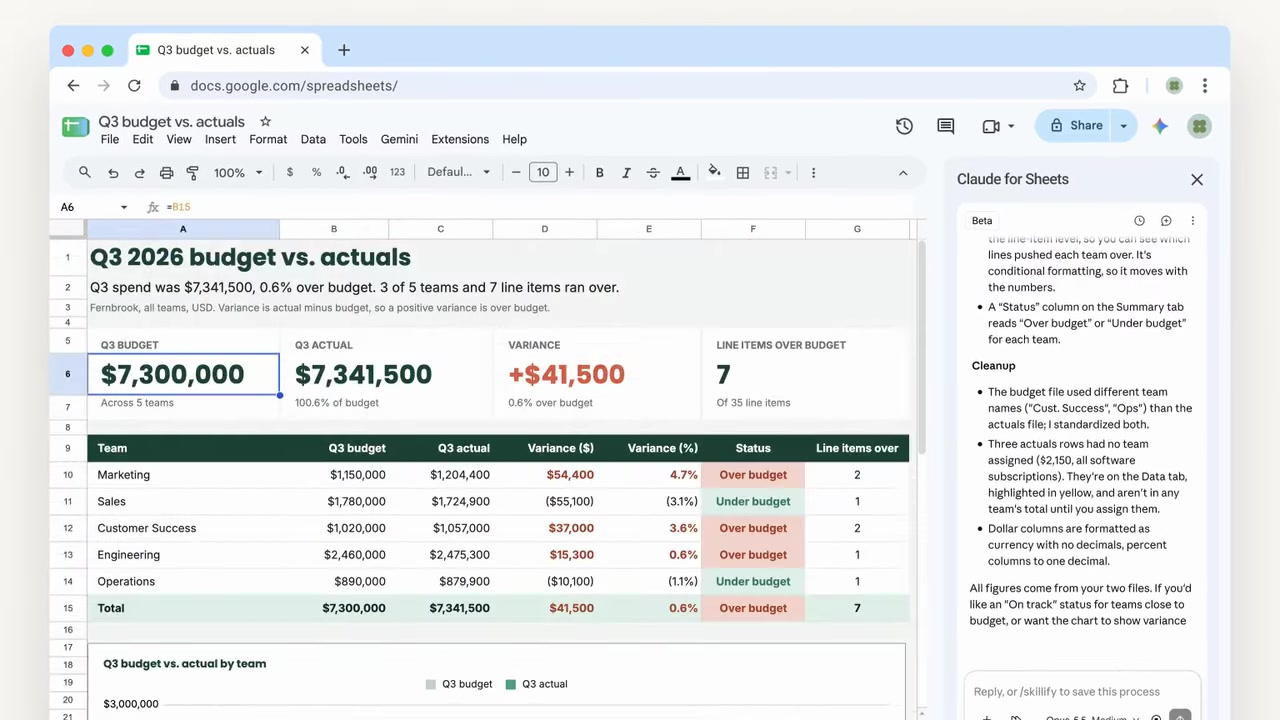The width and height of the screenshot is (1280, 720).
Task: Open a new browser tab
Action: [344, 50]
